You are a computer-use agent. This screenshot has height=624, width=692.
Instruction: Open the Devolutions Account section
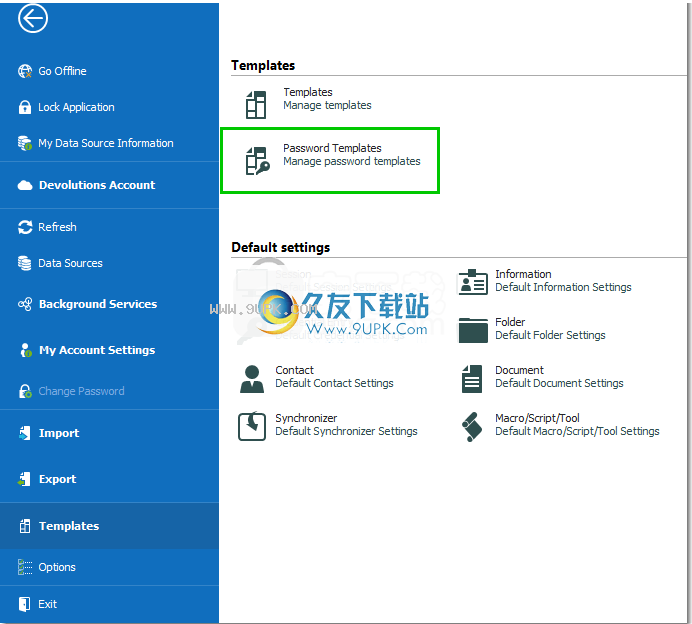pos(109,185)
